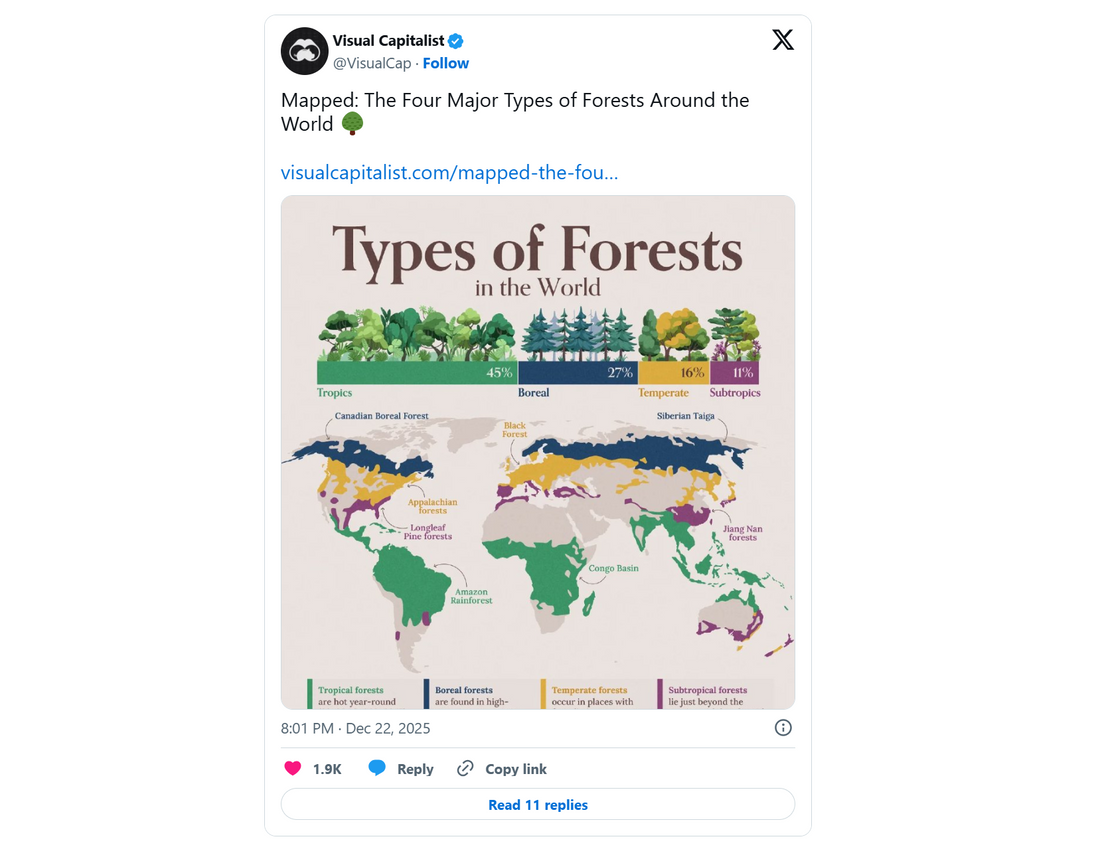Click the @VisualCap handle
The image size is (1100, 861).
(373, 63)
